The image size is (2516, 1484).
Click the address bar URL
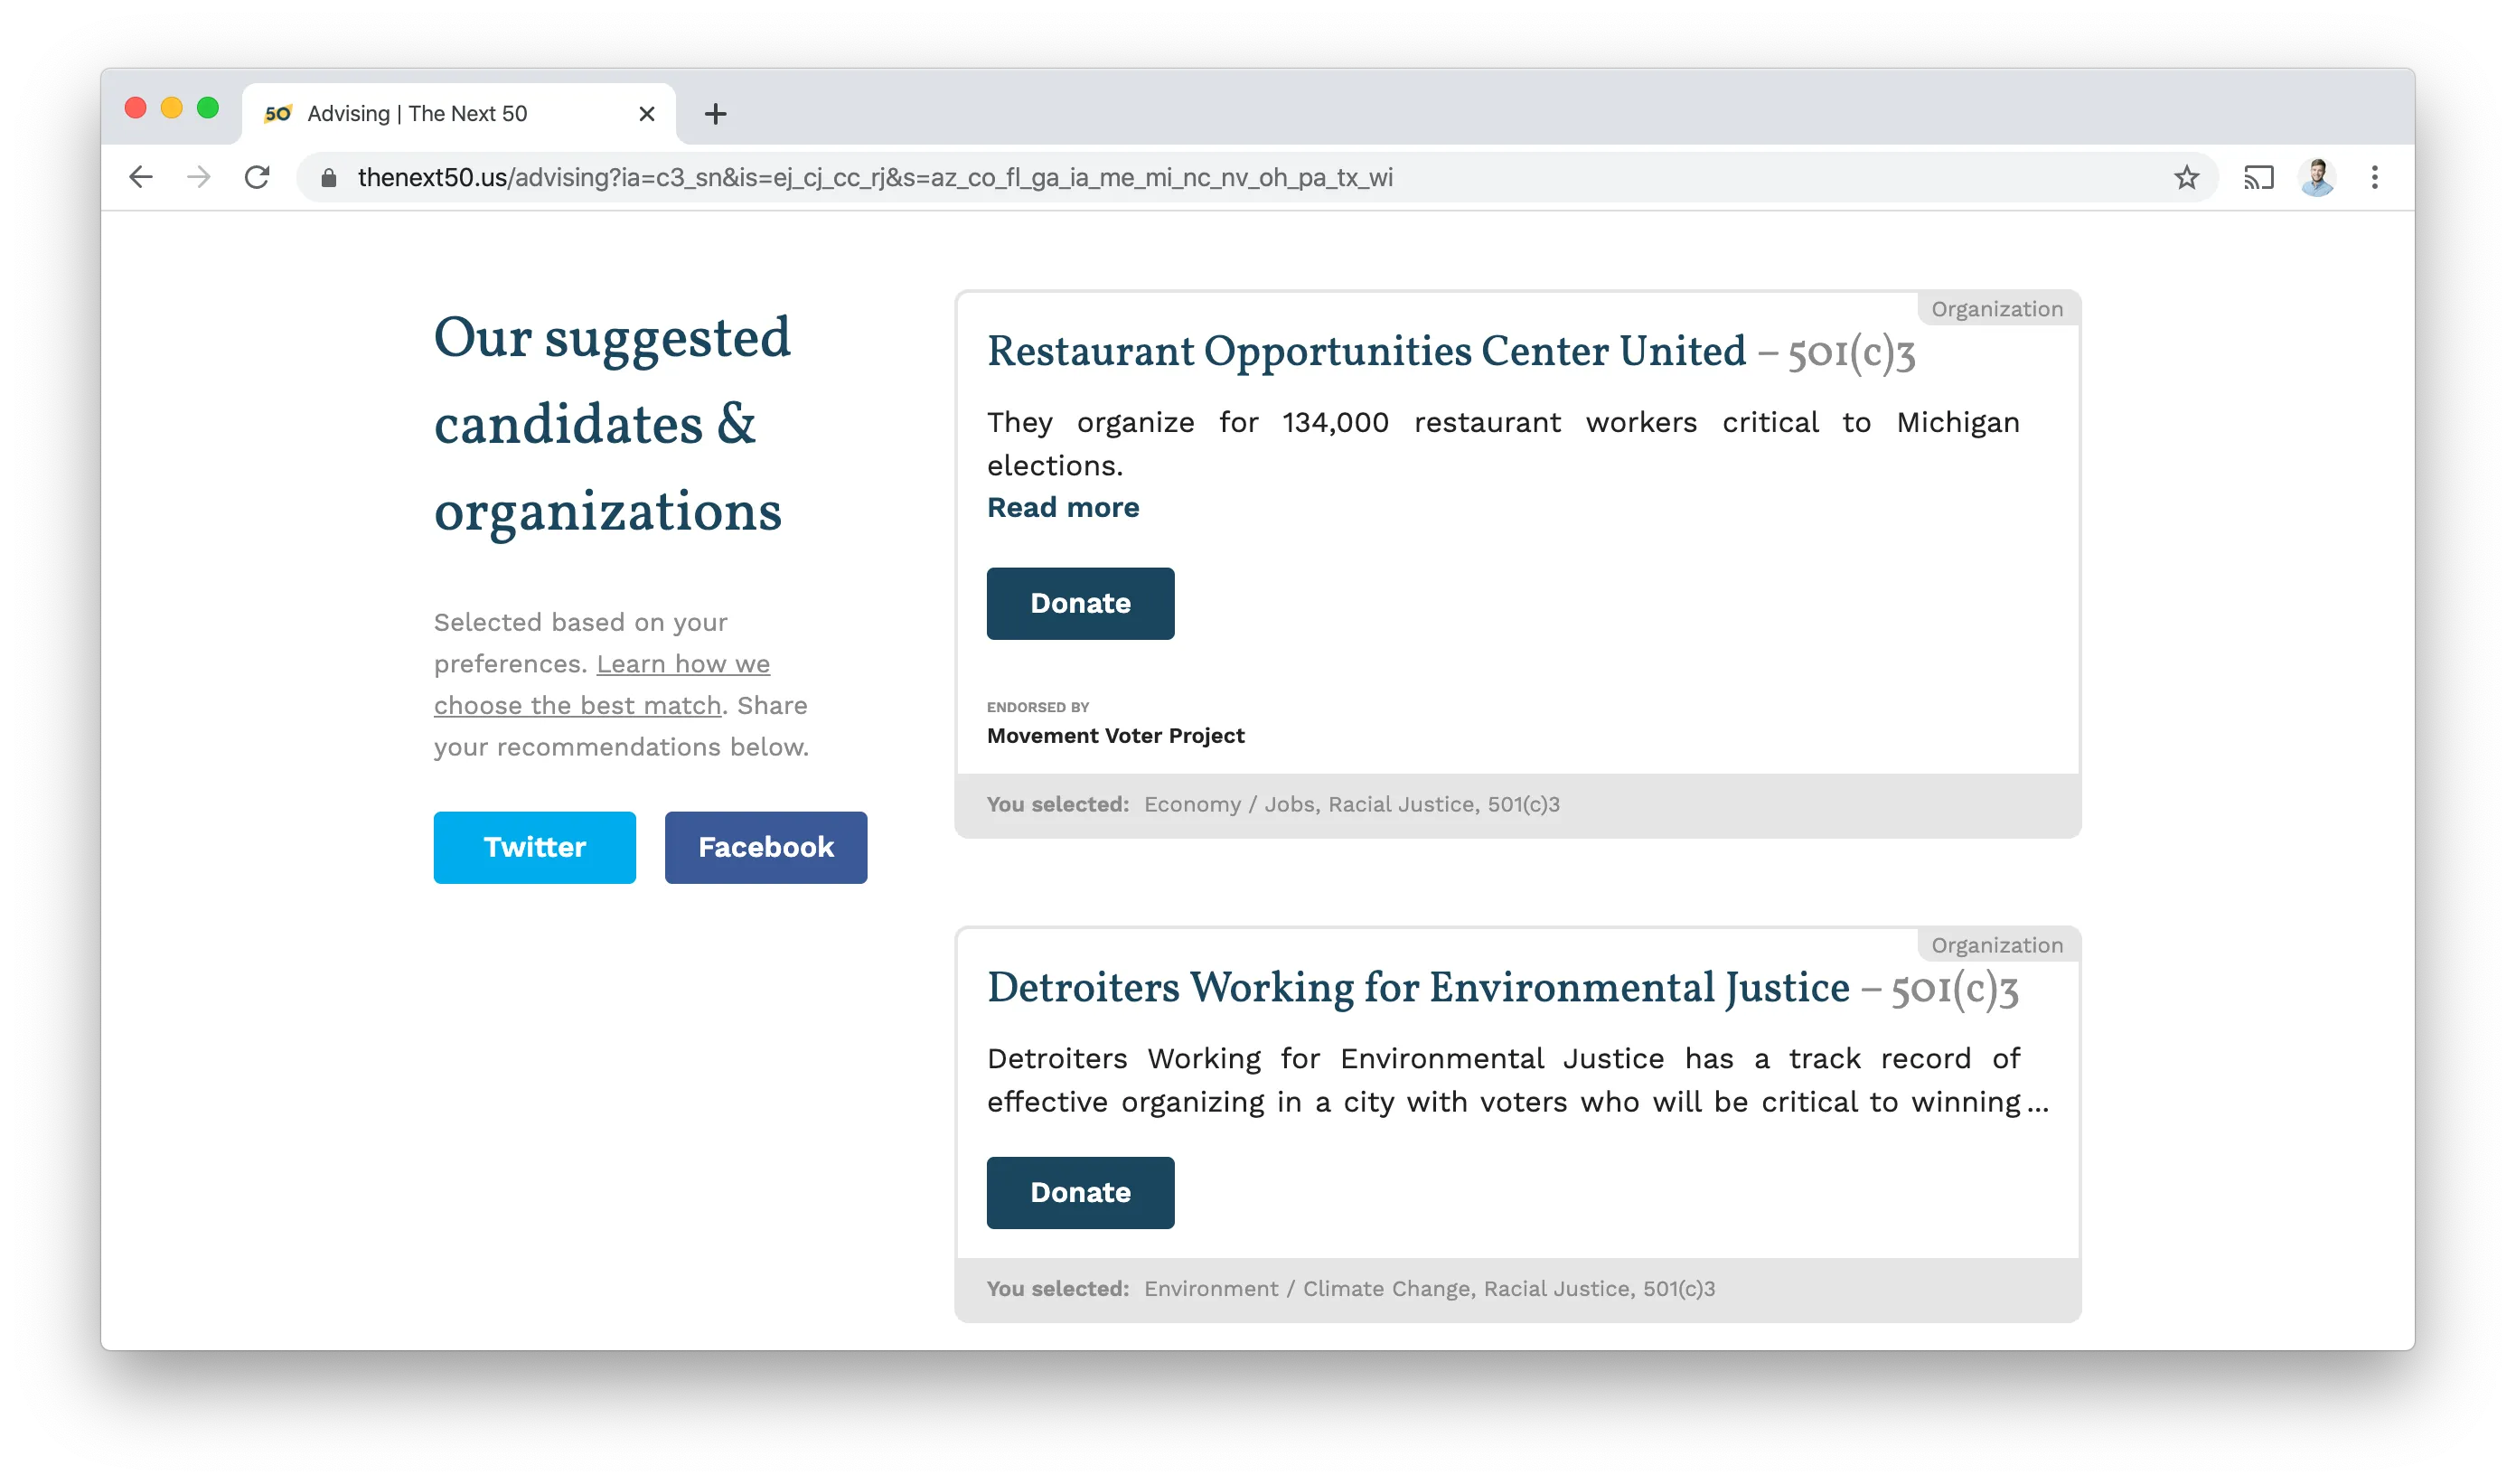(x=875, y=178)
